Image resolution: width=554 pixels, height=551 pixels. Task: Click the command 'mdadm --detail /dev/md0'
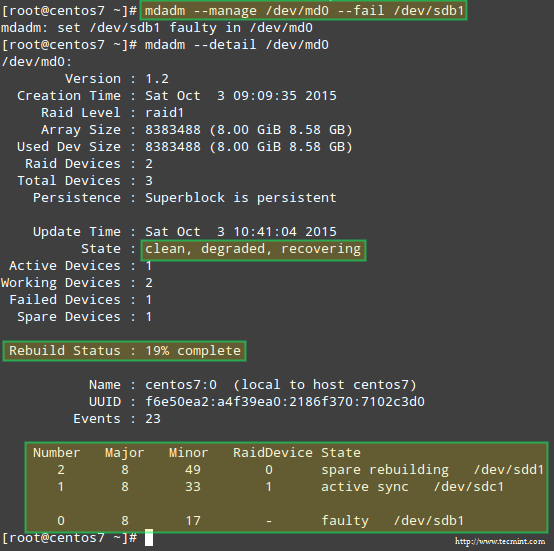click(x=237, y=45)
